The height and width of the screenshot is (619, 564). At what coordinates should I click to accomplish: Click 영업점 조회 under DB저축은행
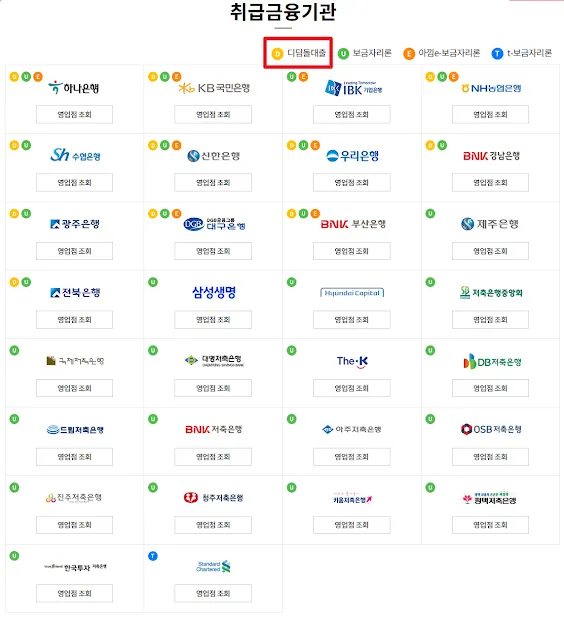(490, 388)
